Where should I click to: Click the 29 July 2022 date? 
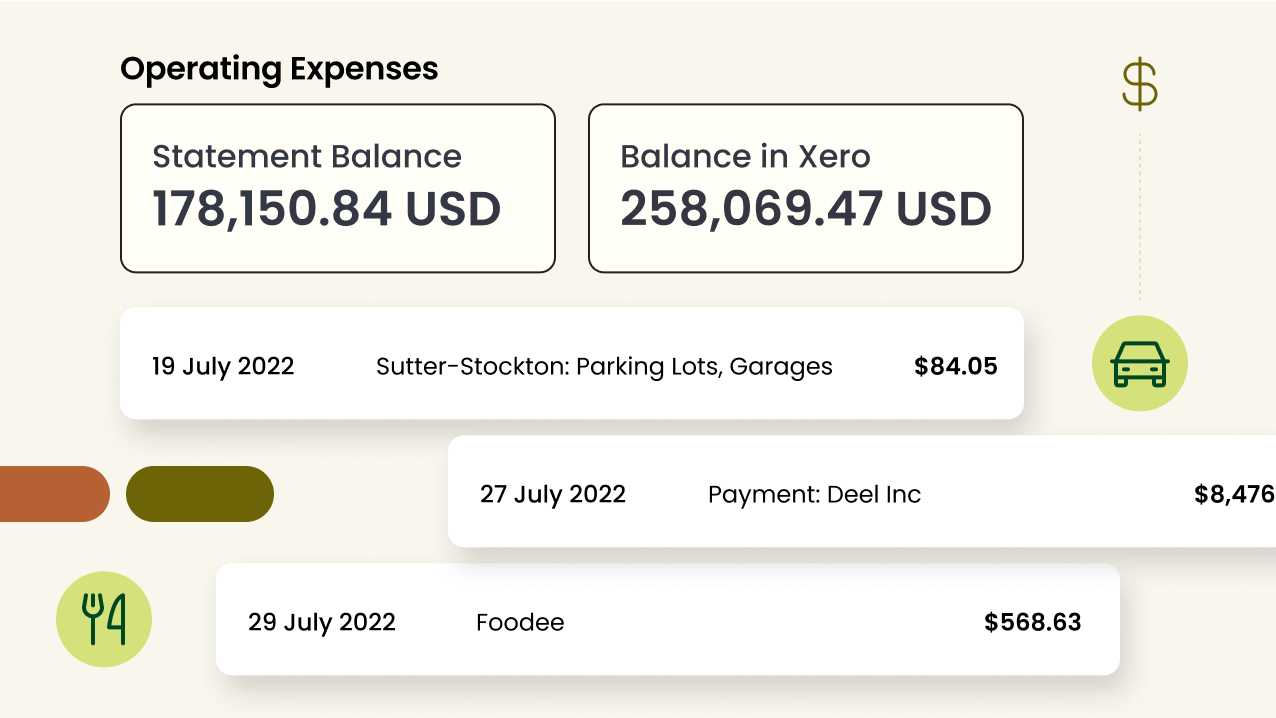click(322, 622)
